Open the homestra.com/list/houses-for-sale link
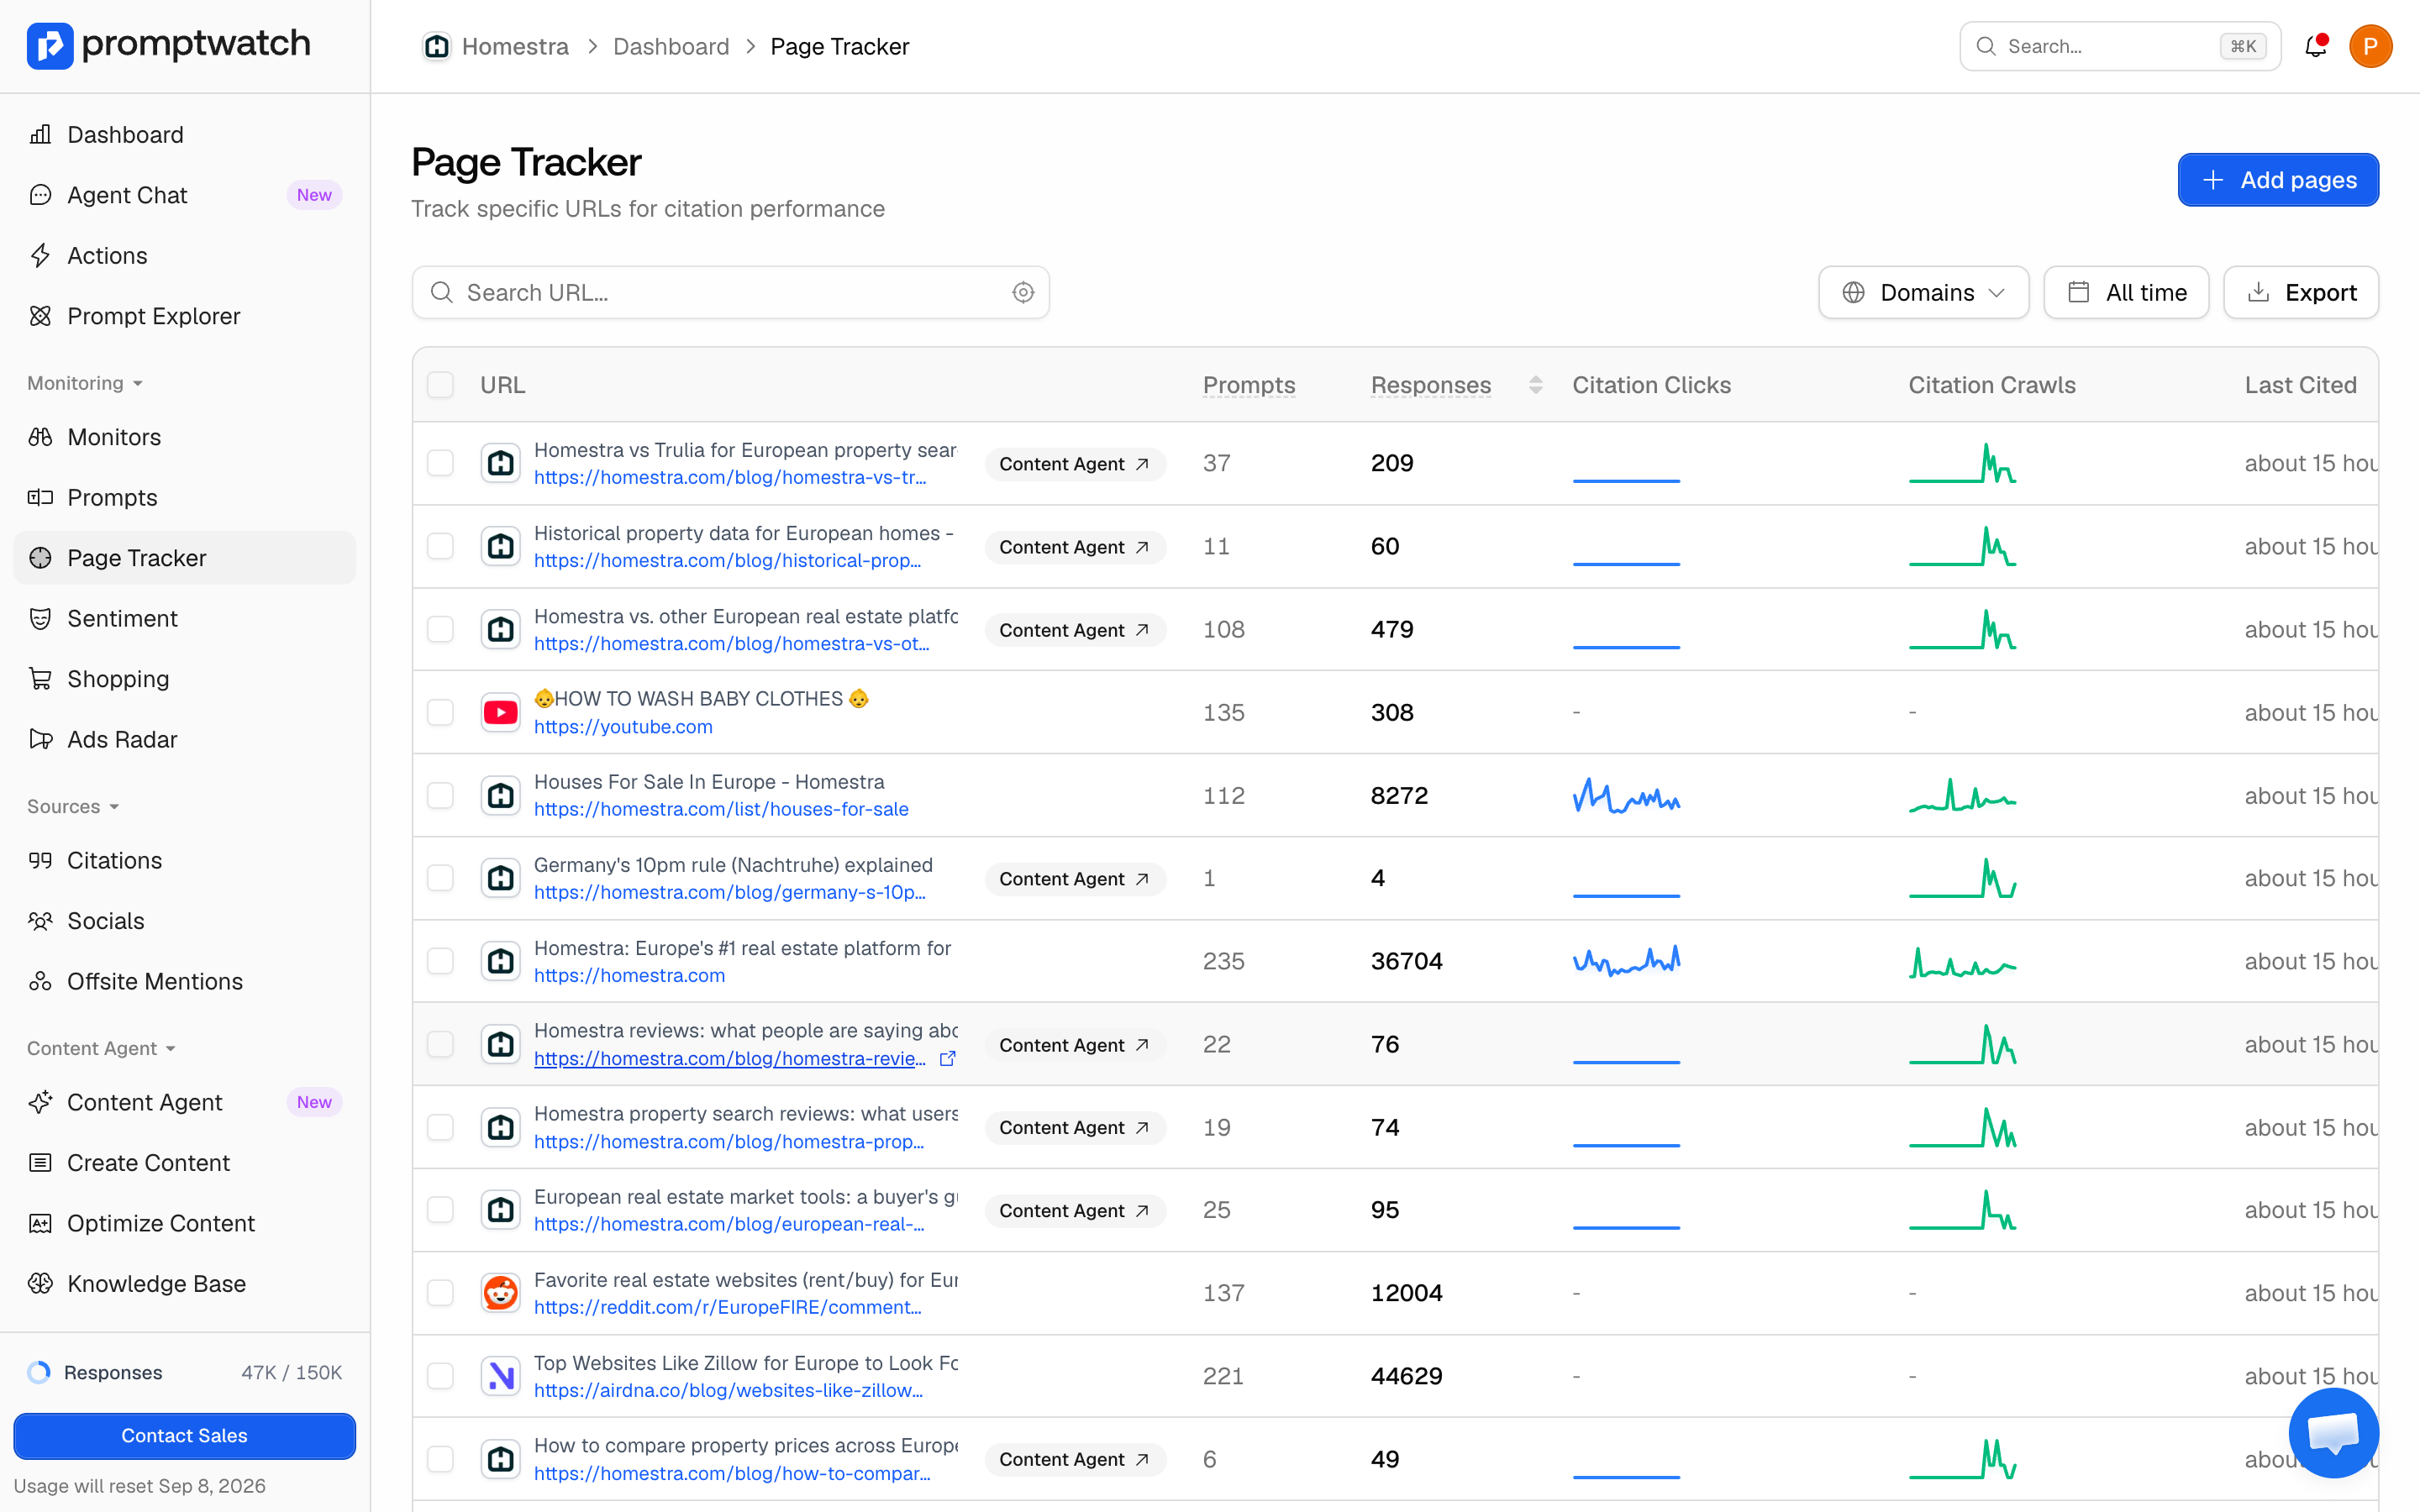This screenshot has width=2420, height=1512. tap(721, 809)
